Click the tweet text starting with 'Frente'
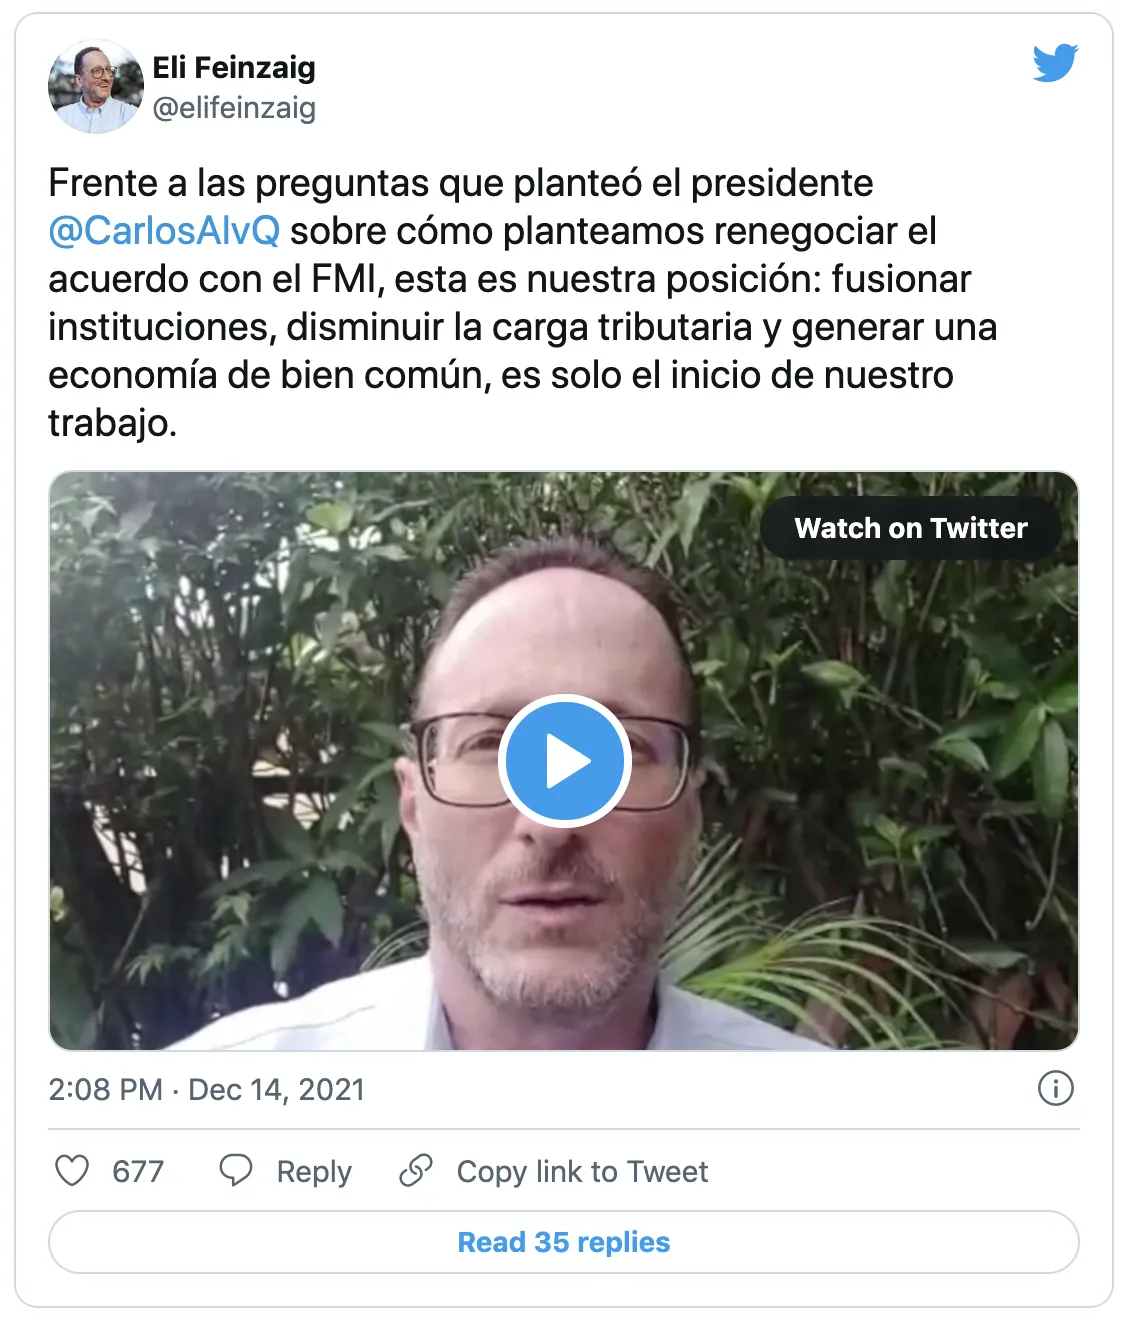The image size is (1128, 1322). click(x=460, y=184)
